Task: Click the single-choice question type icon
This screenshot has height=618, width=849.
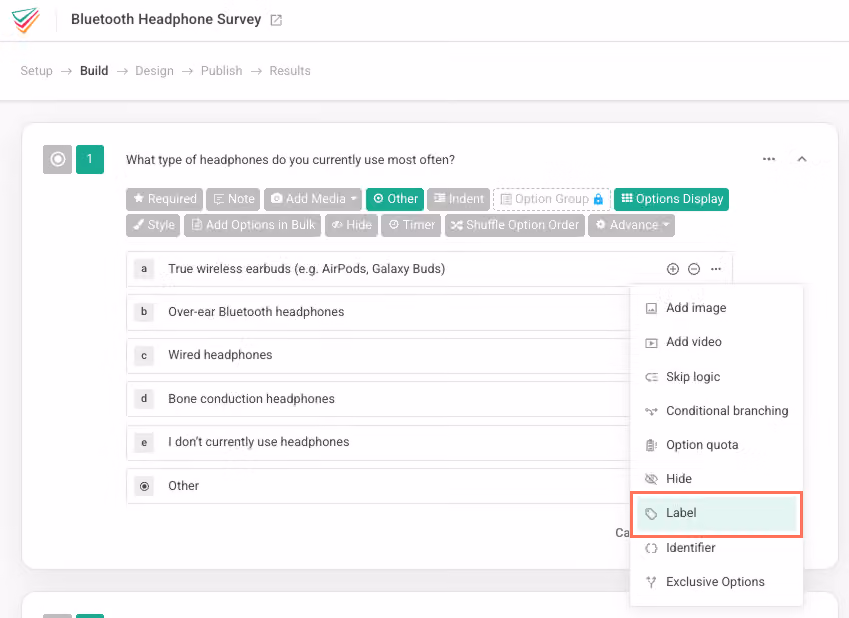Action: coord(57,159)
